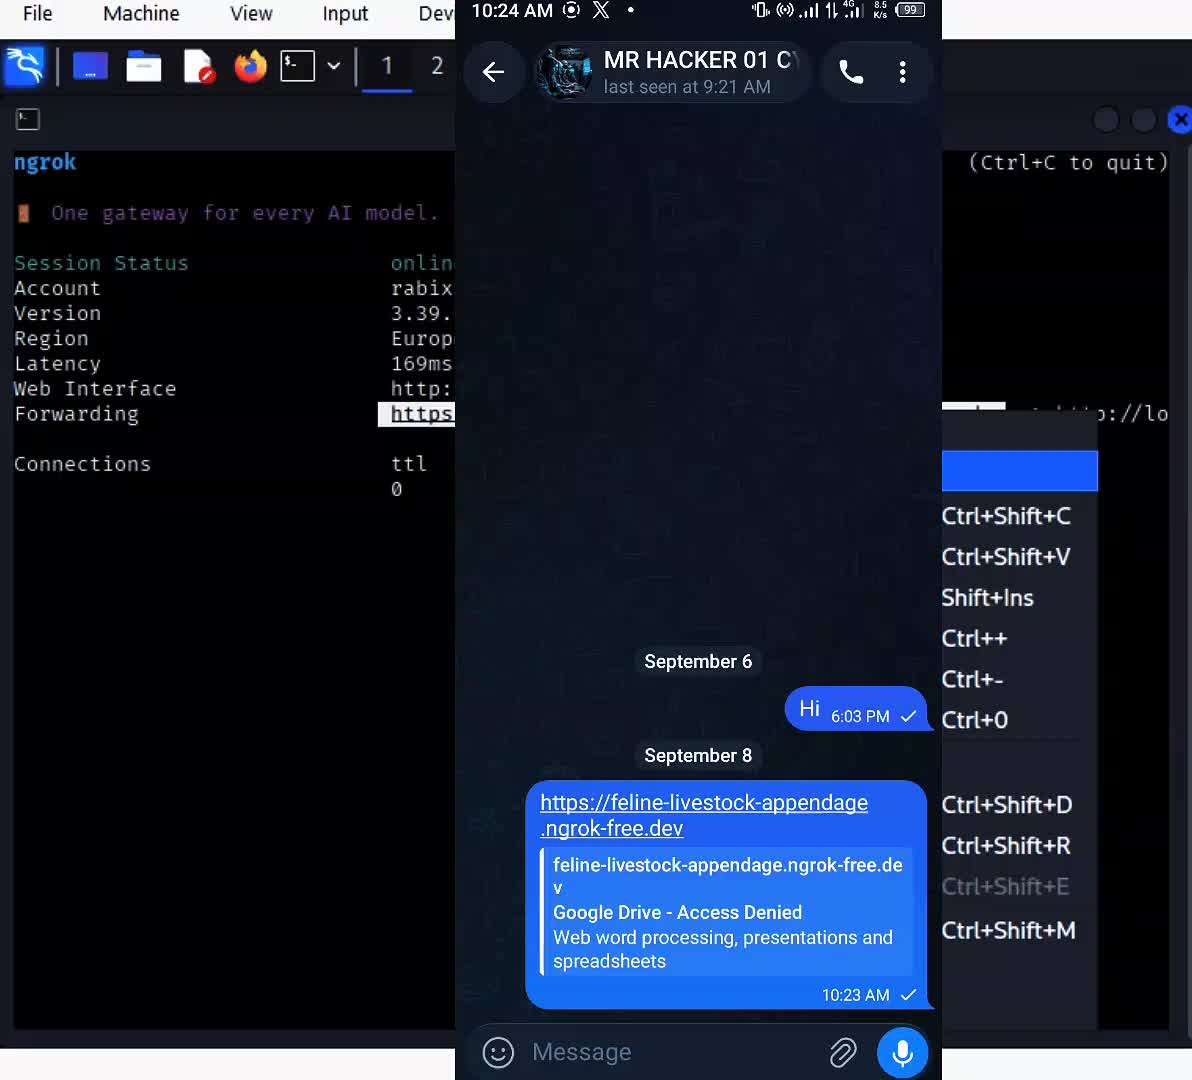Viewport: 1192px width, 1080px height.
Task: Open the View menu
Action: coord(251,14)
